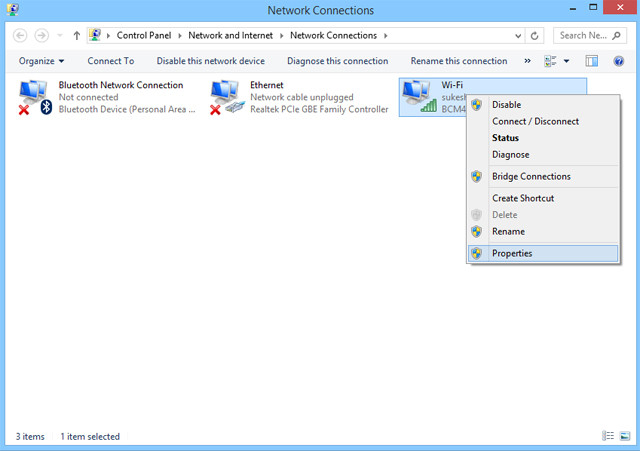640x451 pixels.
Task: Click the Bluetooth Network Connection icon
Action: coord(34,97)
